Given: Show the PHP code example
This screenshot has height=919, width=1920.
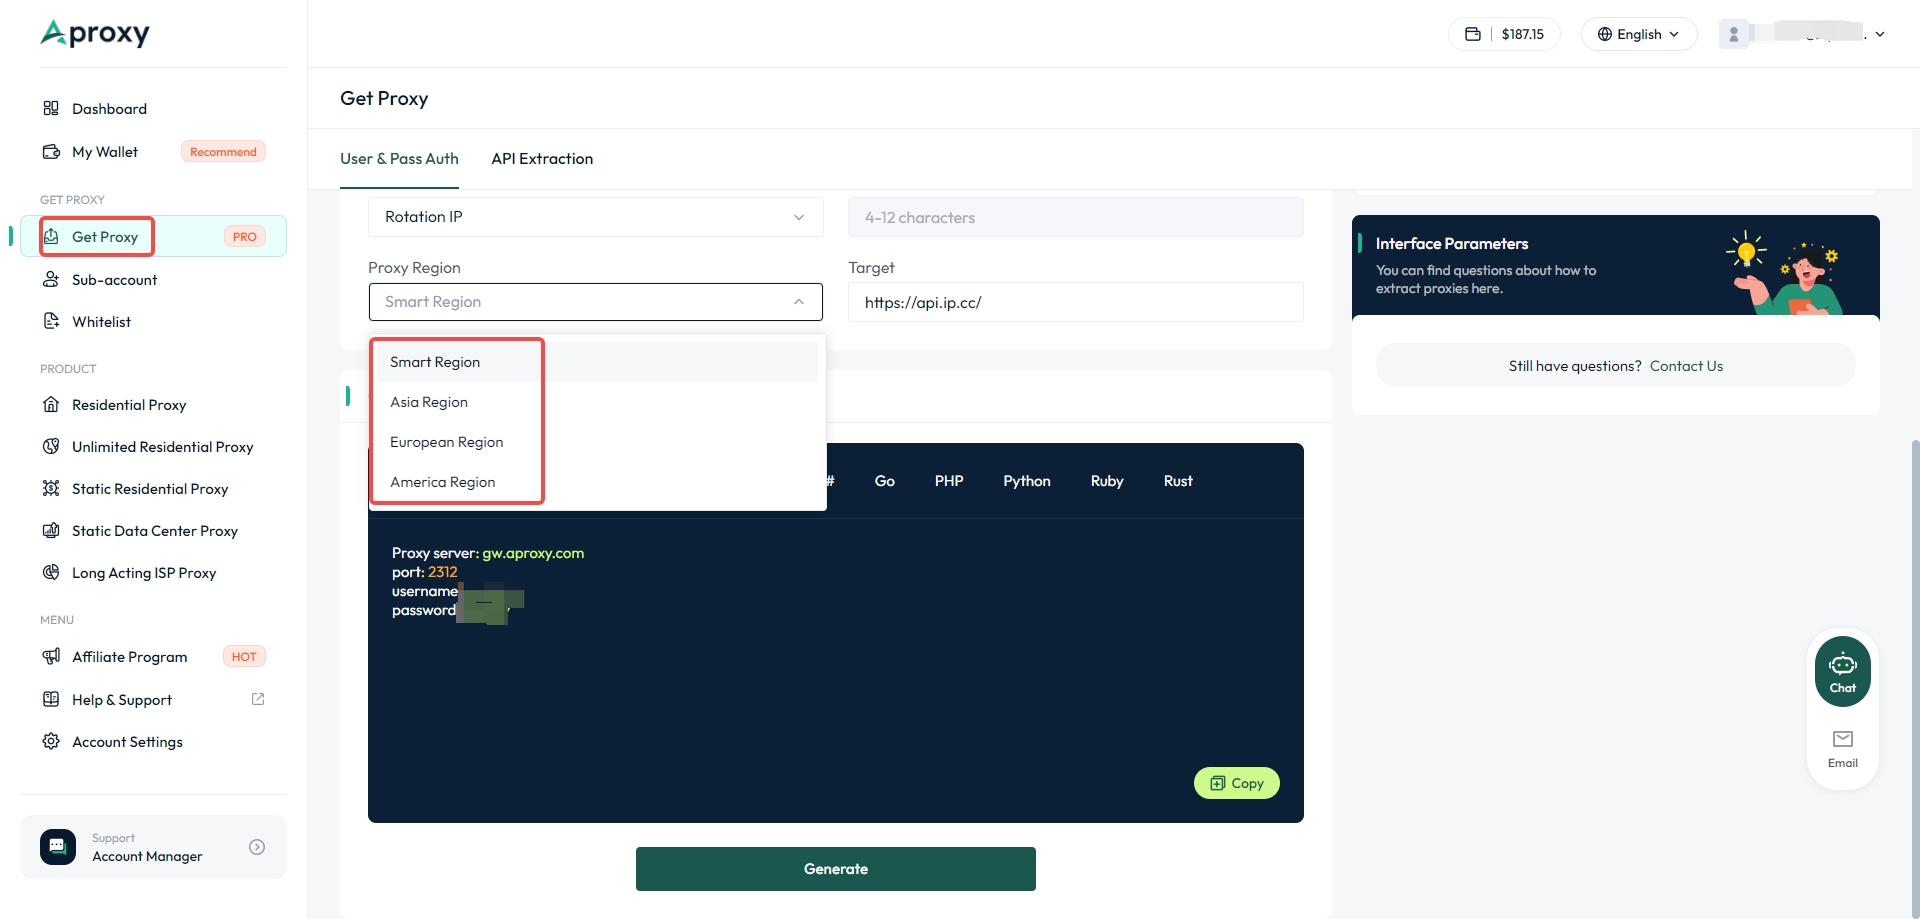Looking at the screenshot, I should tap(949, 481).
